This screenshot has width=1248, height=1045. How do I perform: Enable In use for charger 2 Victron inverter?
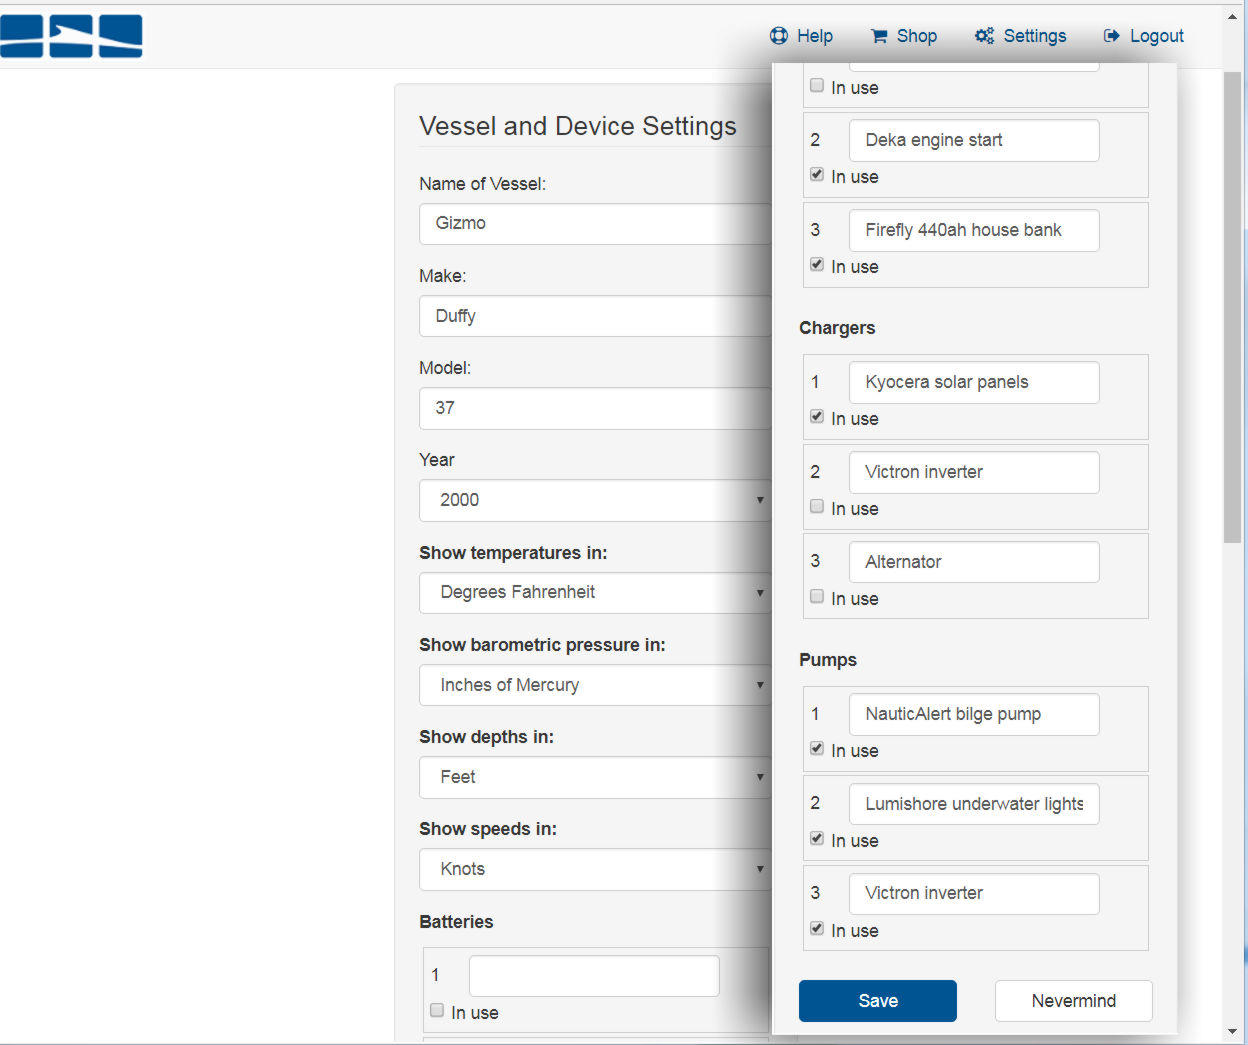[817, 507]
